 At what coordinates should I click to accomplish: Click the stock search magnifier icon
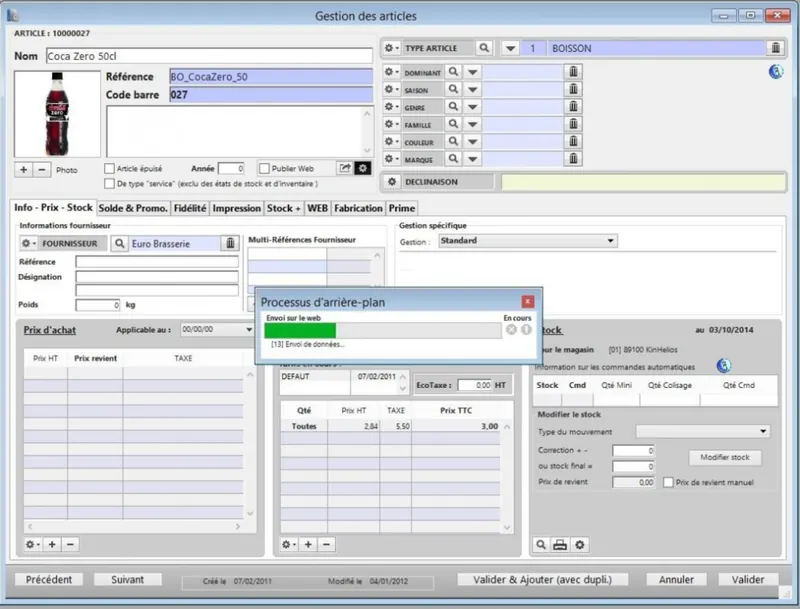tap(541, 545)
